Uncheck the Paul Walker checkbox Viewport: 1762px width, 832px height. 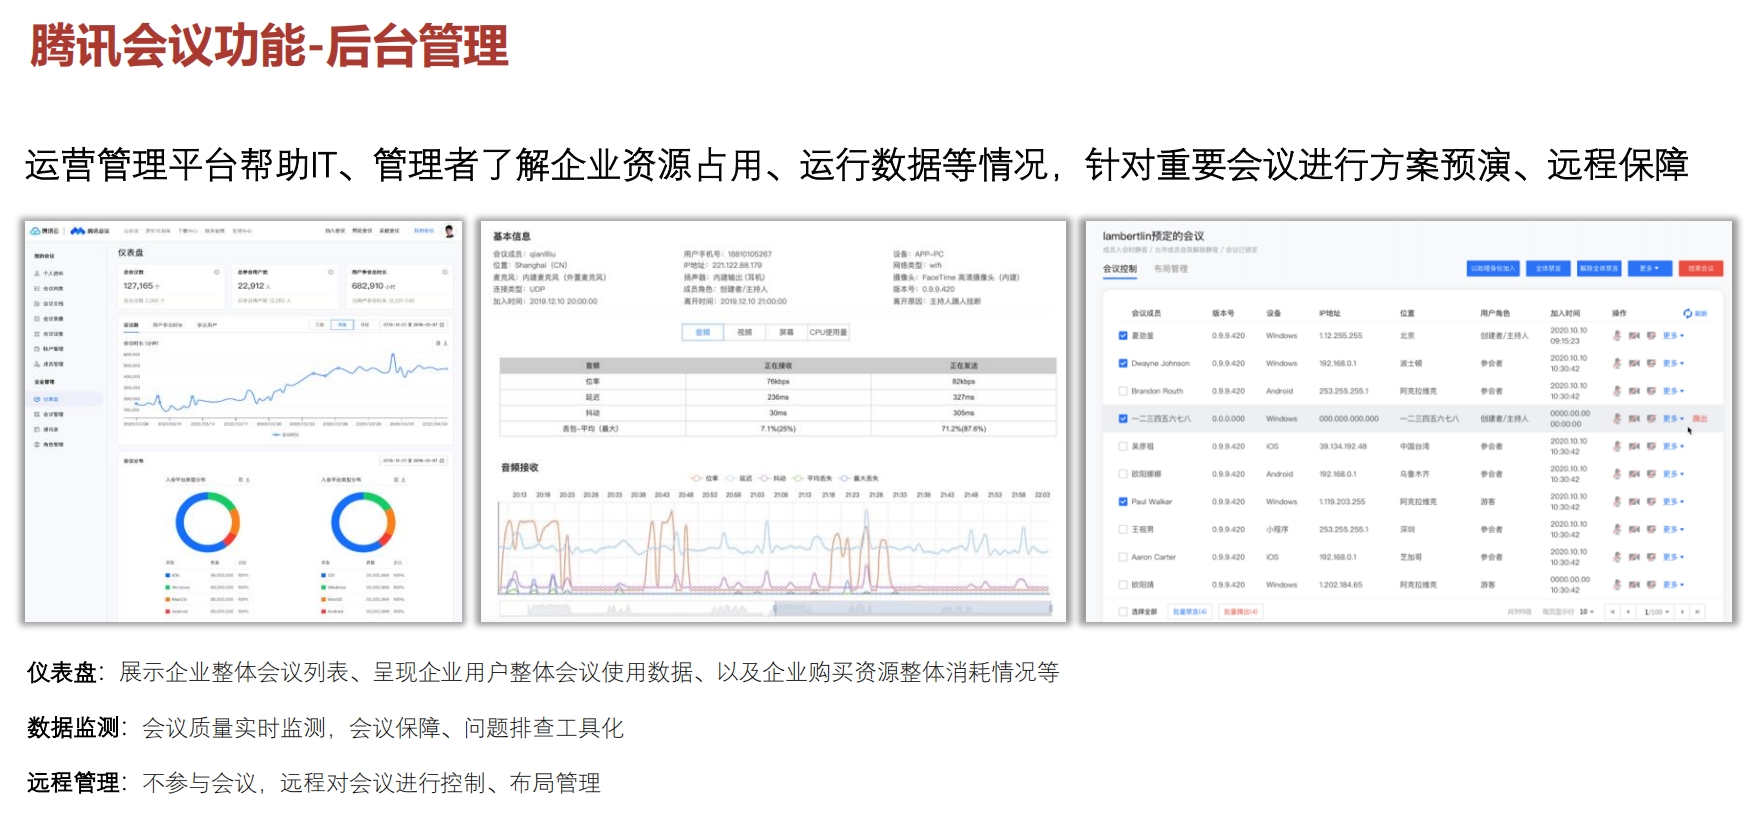1123,502
